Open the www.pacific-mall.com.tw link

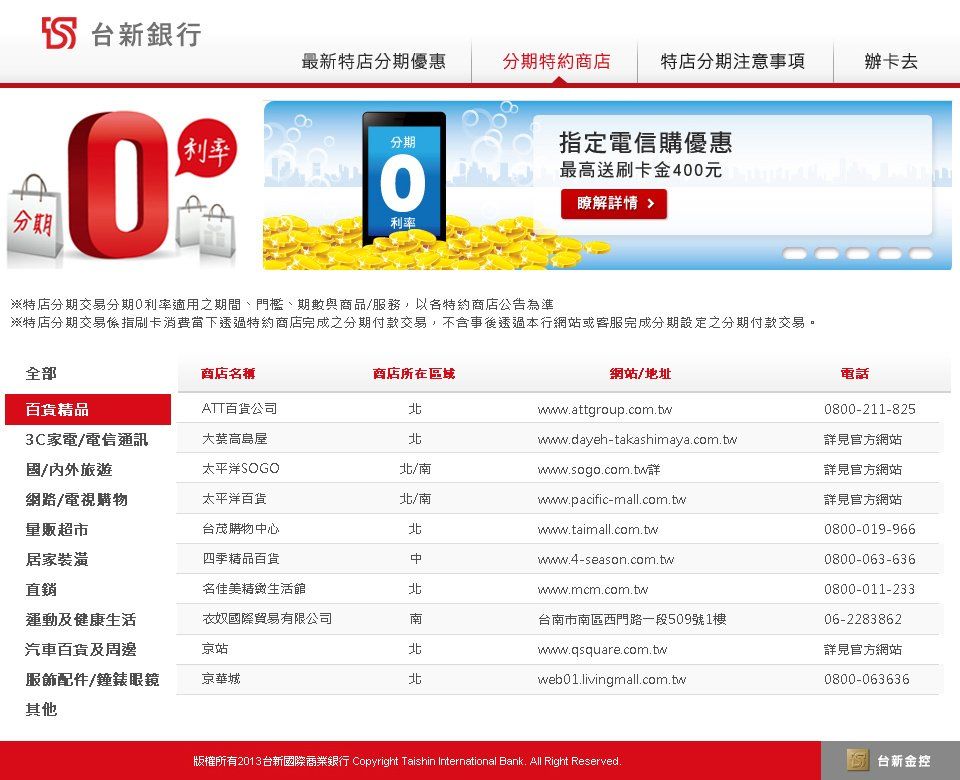pos(612,500)
